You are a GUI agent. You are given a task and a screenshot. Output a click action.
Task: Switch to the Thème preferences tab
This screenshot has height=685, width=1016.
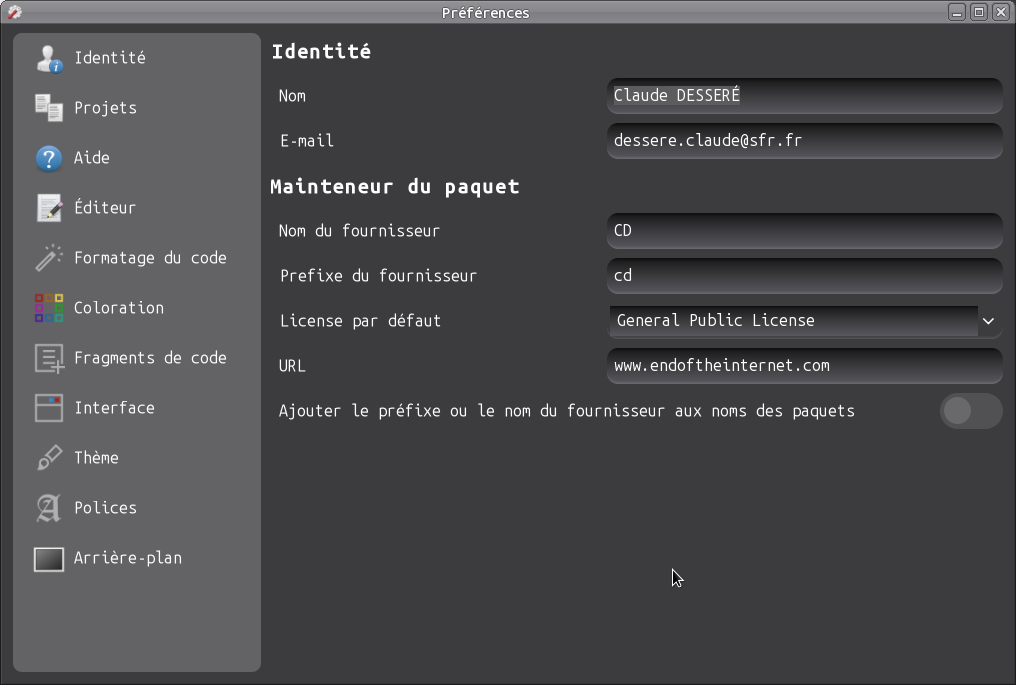[96, 458]
